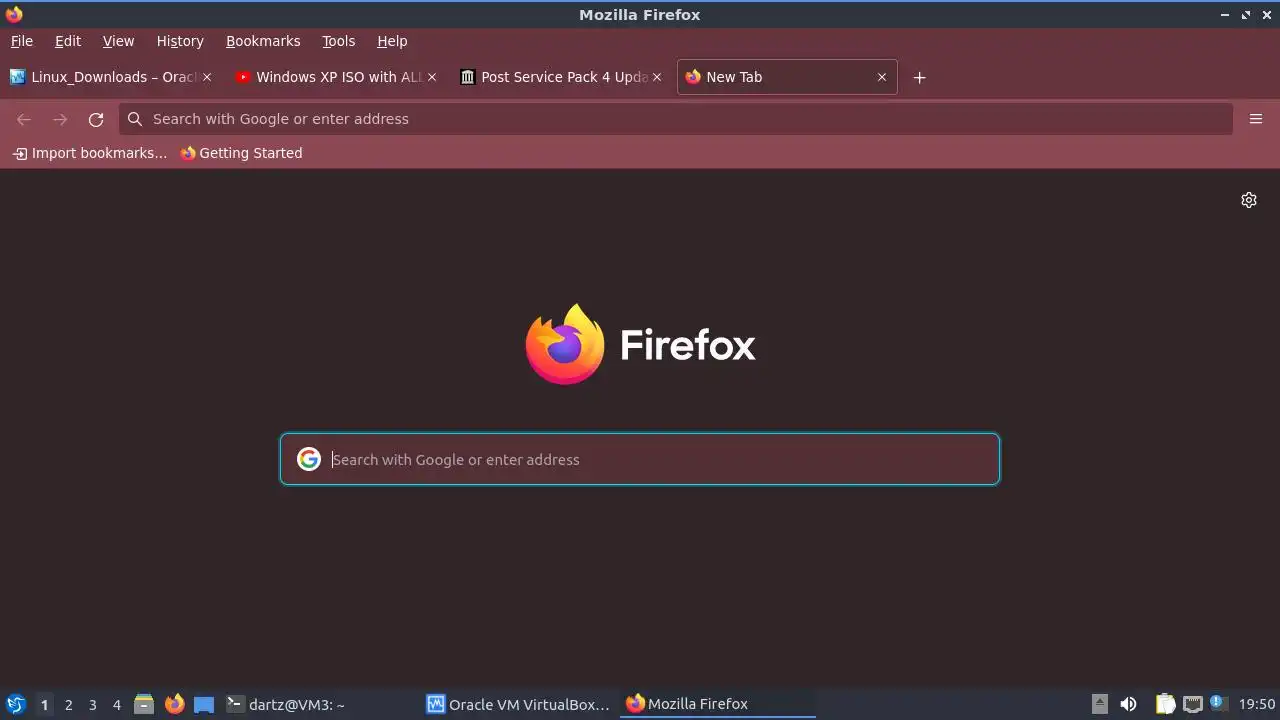Switch to workspace 1
Image resolution: width=1280 pixels, height=720 pixels.
[x=44, y=704]
